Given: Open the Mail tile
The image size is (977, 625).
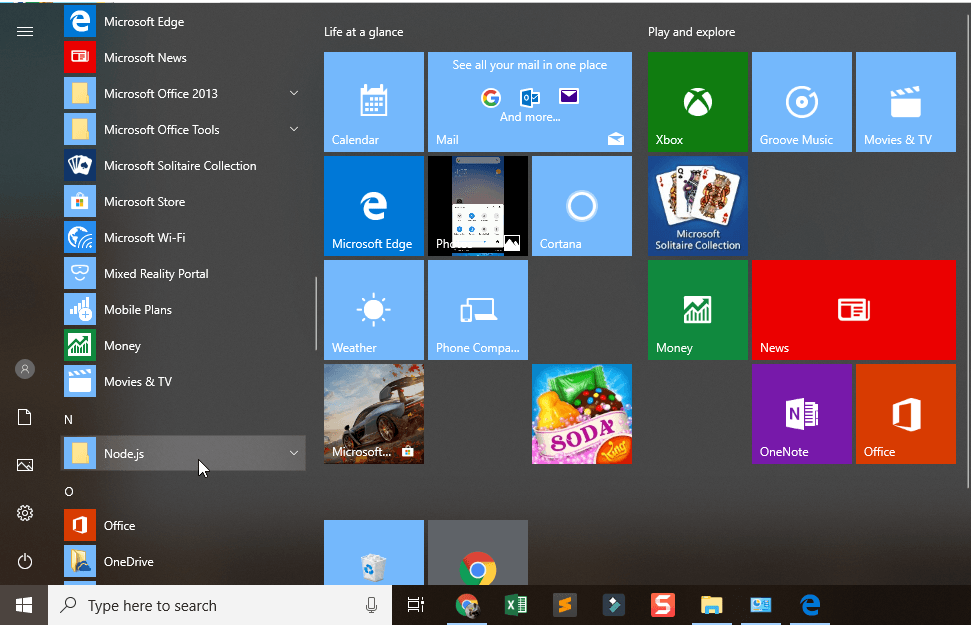Looking at the screenshot, I should (x=530, y=102).
